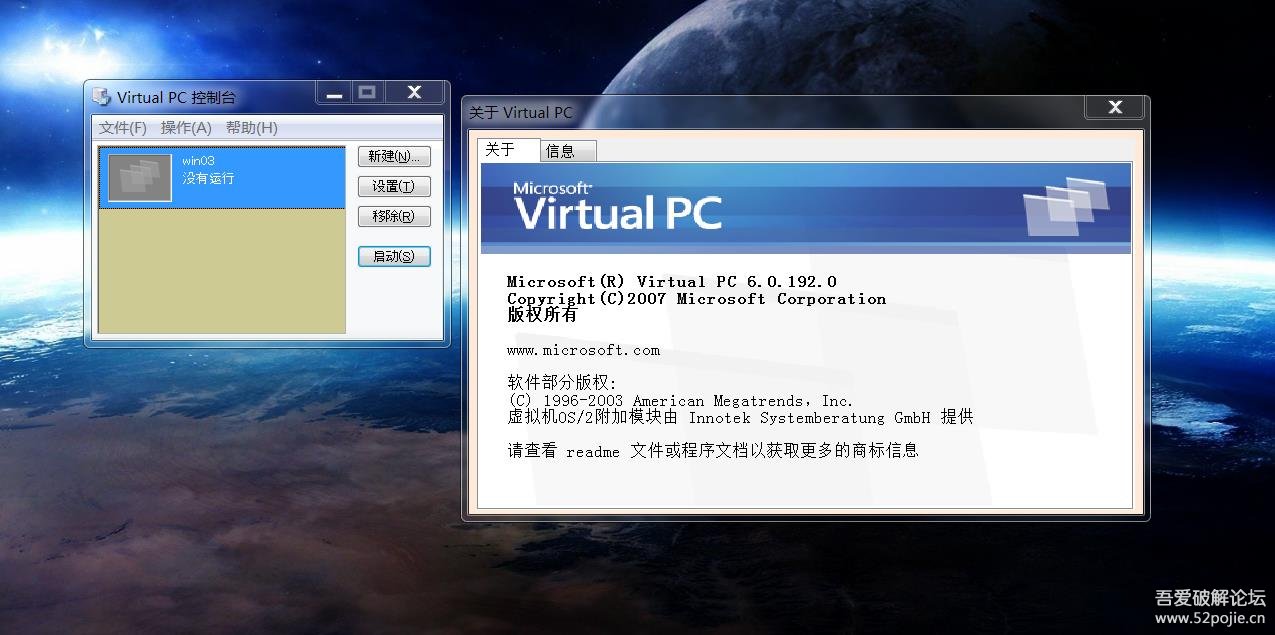
Task: Open the 文件(F) menu
Action: pyautogui.click(x=123, y=128)
